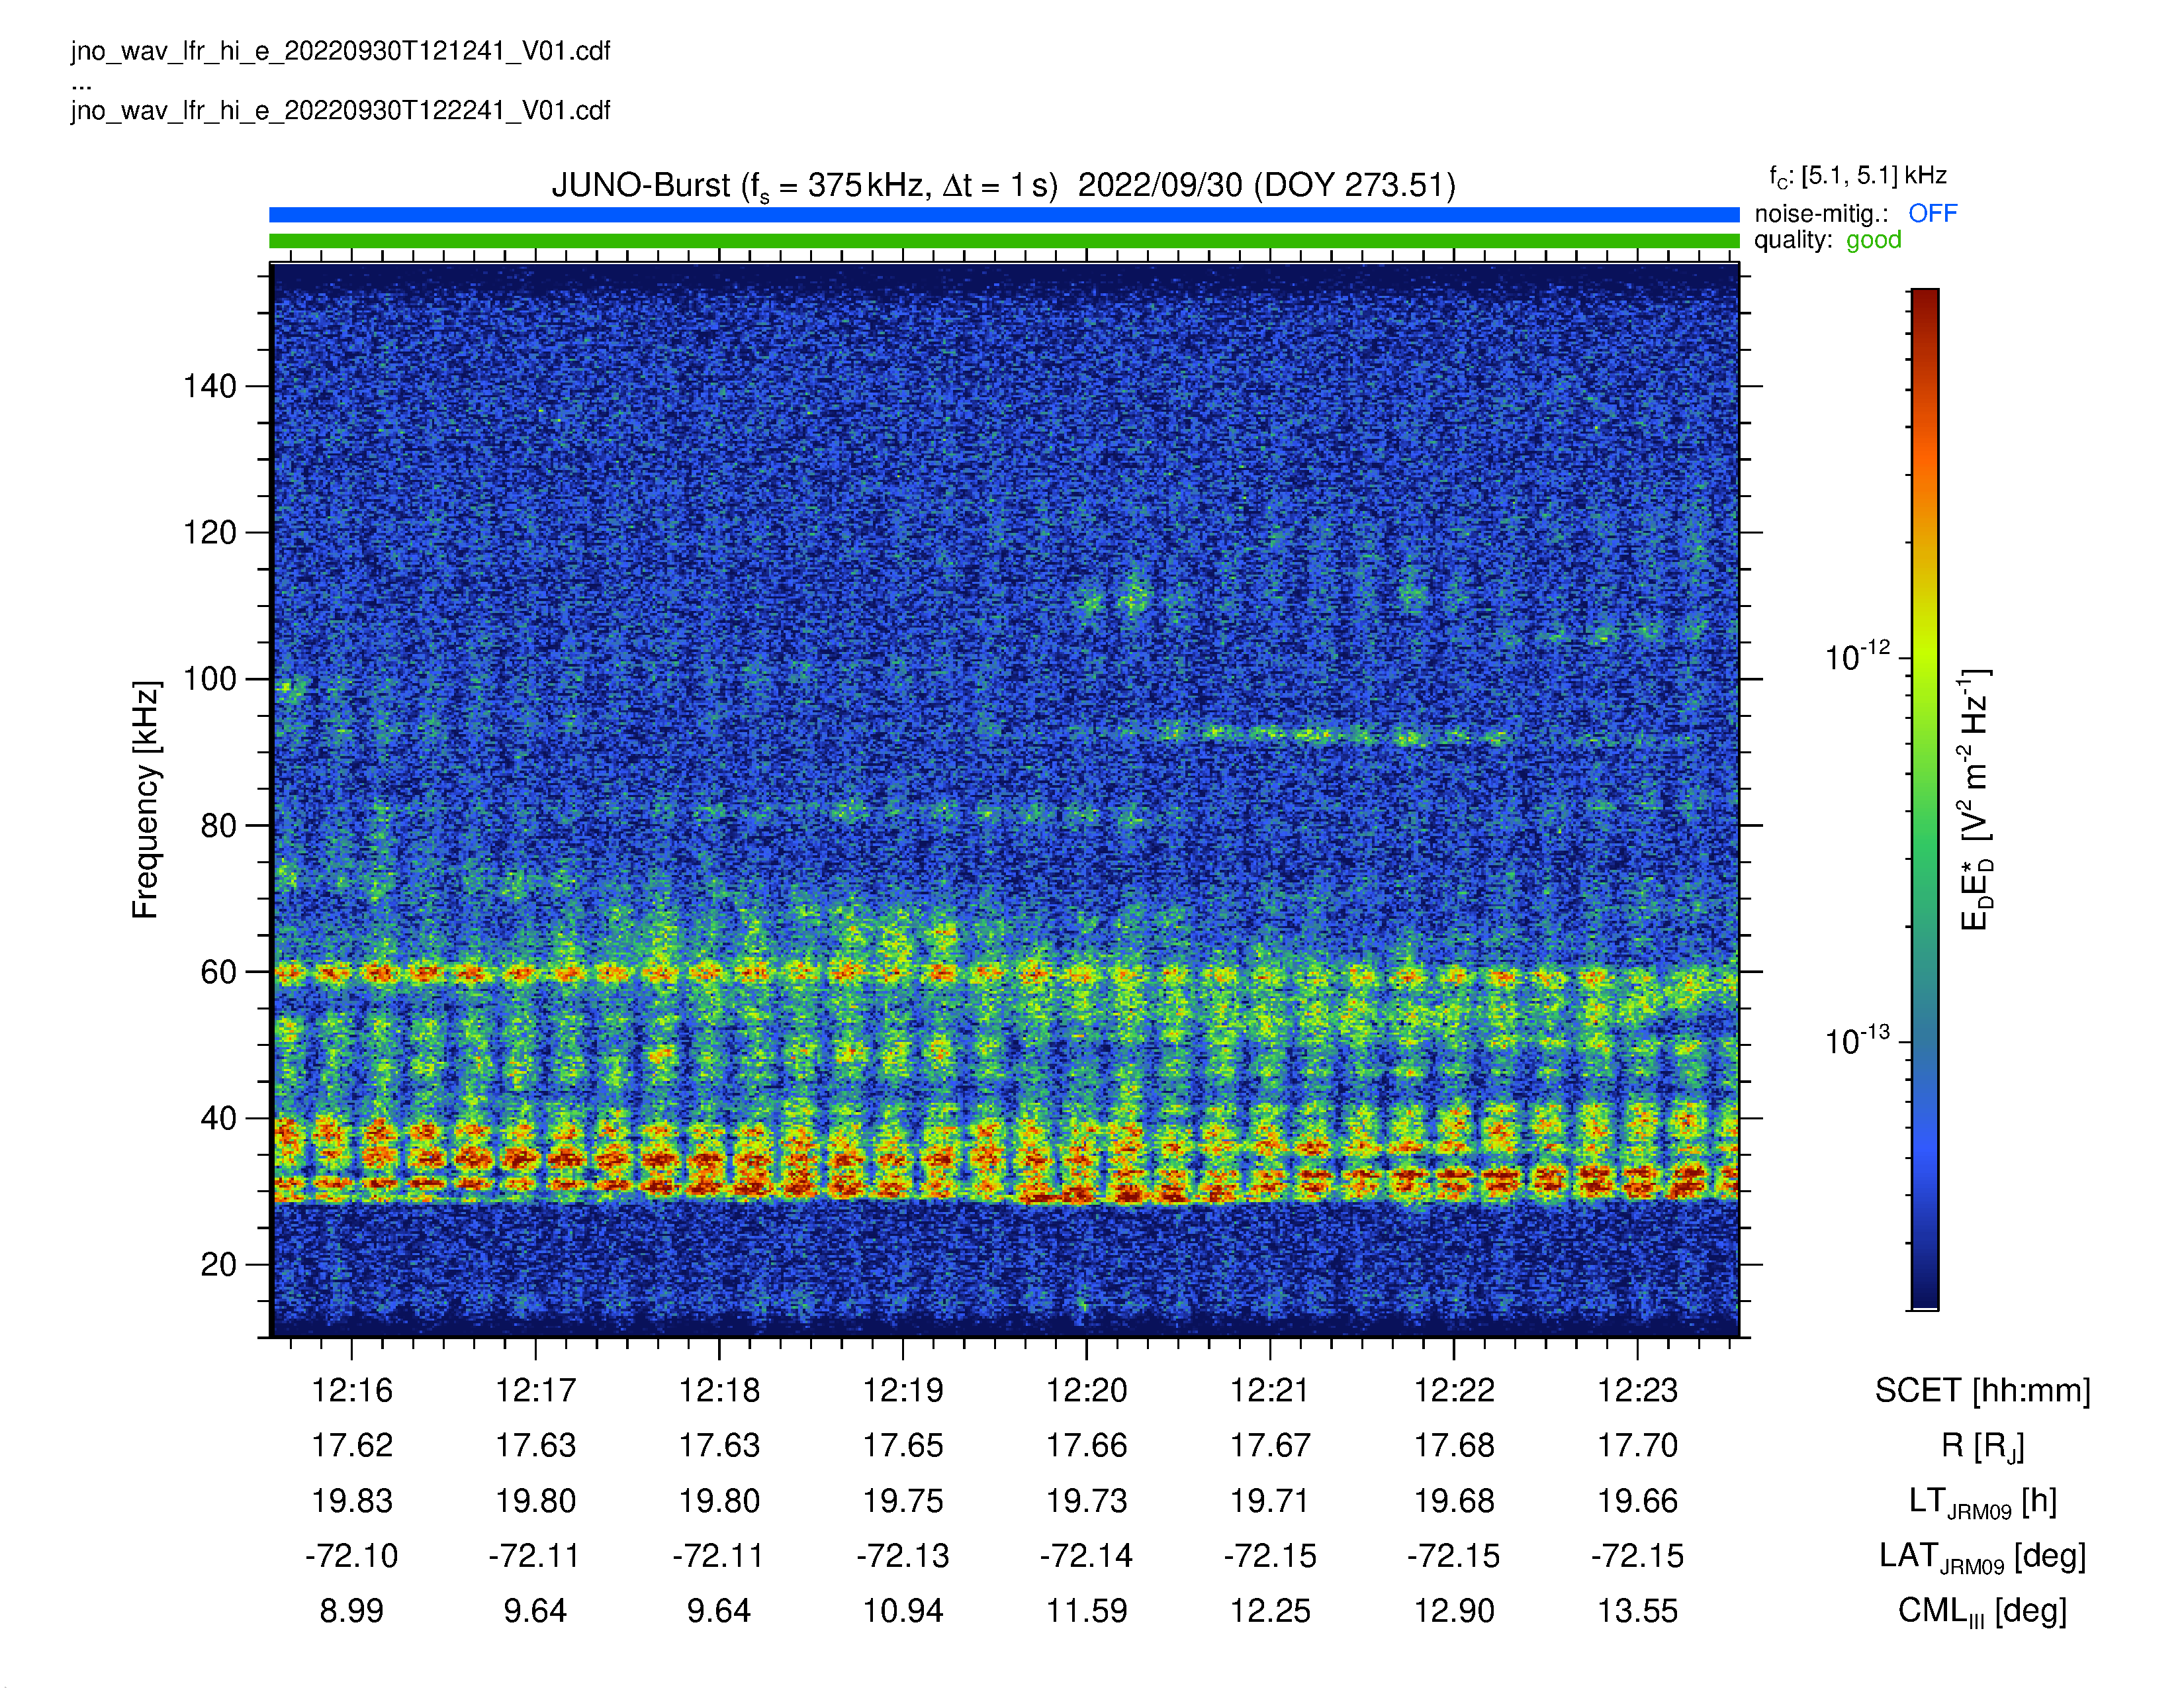The image size is (2184, 1688).
Task: Click the 60 frequency tick label
Action: coord(218,972)
